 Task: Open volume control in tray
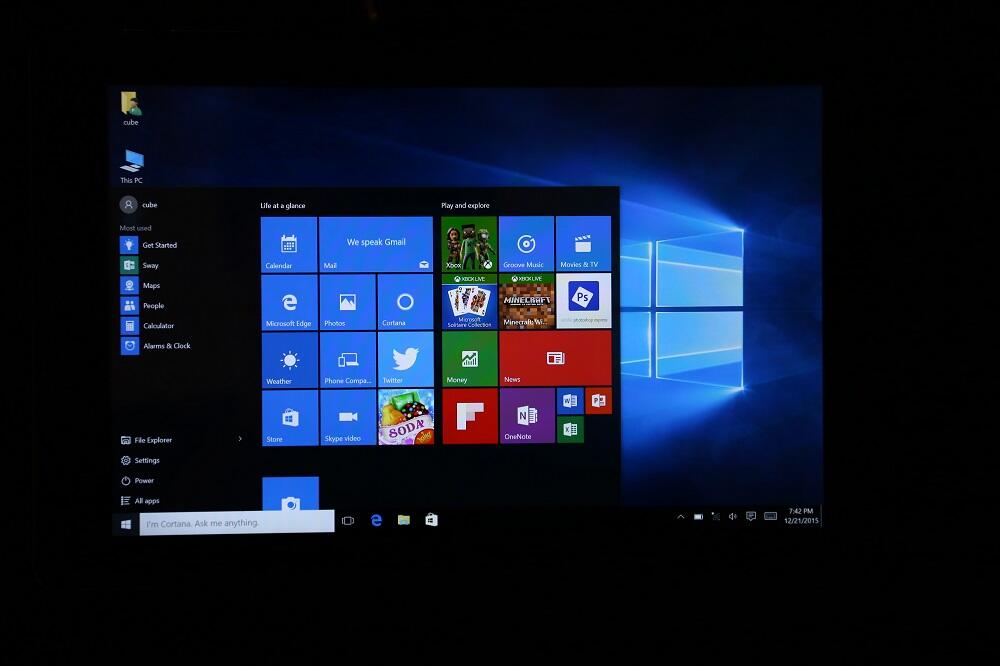733,517
